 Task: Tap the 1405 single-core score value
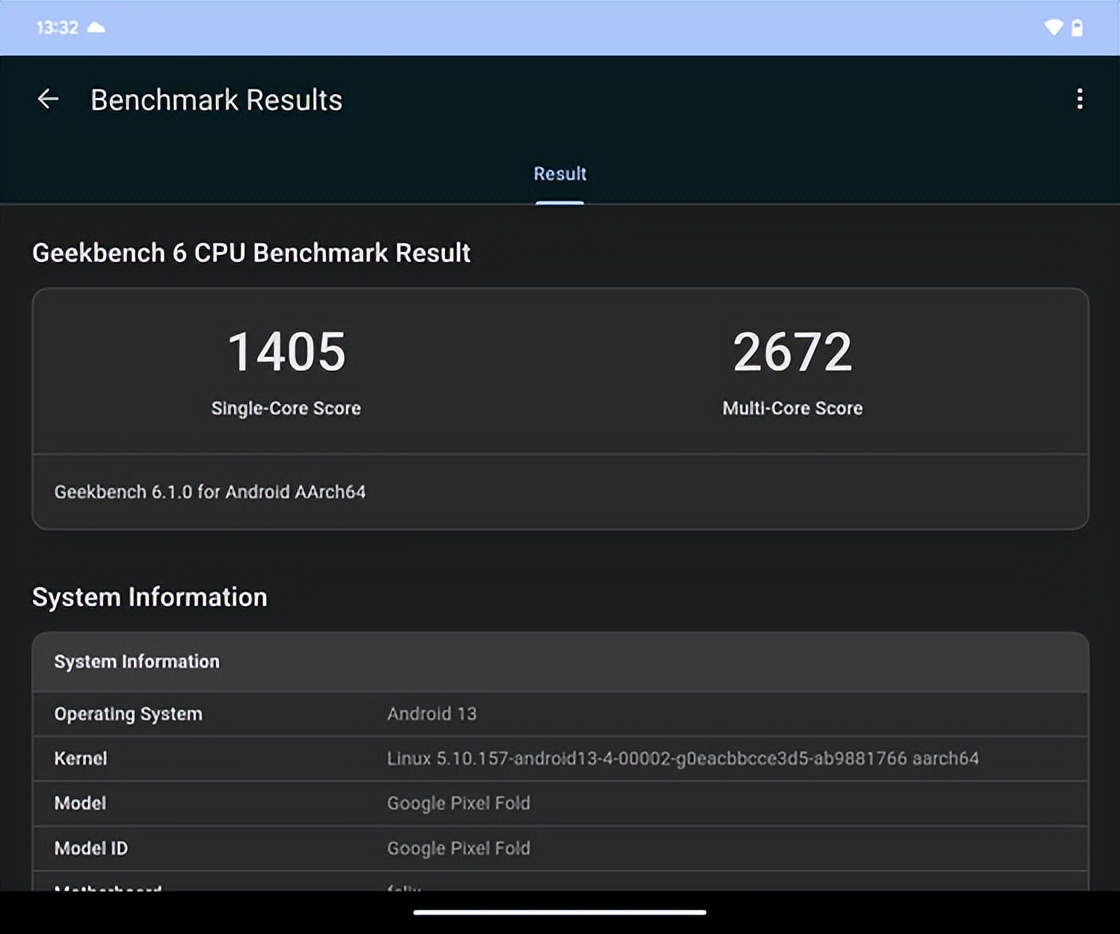(x=286, y=352)
